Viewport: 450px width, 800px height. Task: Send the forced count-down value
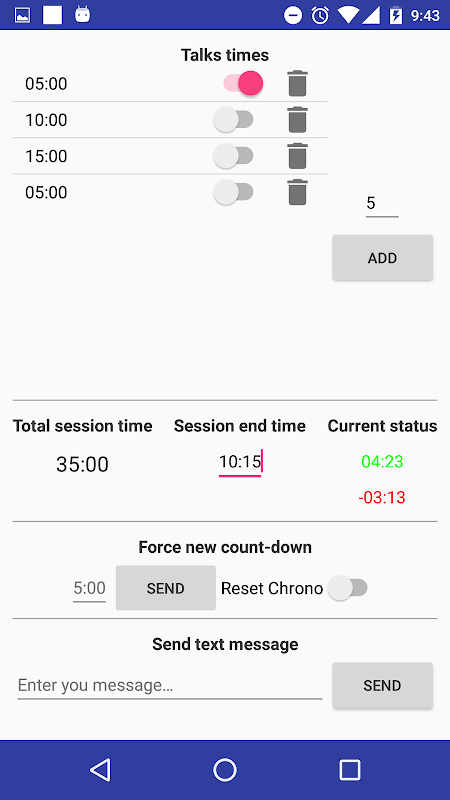[166, 588]
